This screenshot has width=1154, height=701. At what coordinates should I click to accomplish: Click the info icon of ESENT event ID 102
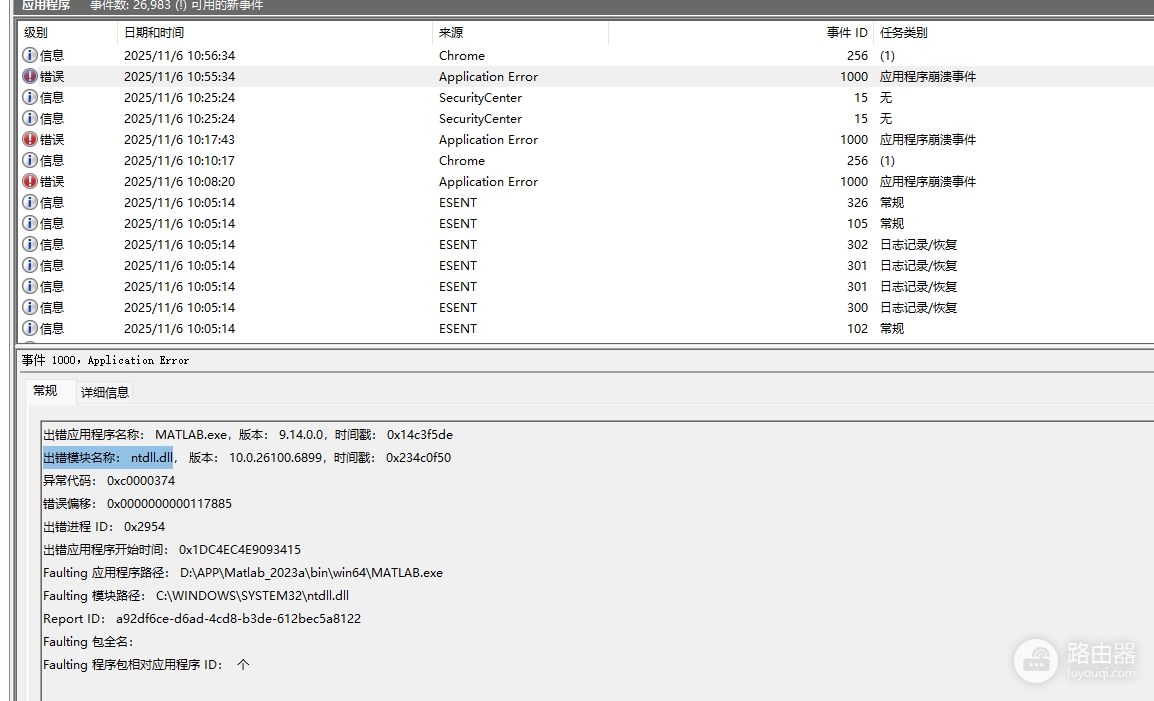29,328
